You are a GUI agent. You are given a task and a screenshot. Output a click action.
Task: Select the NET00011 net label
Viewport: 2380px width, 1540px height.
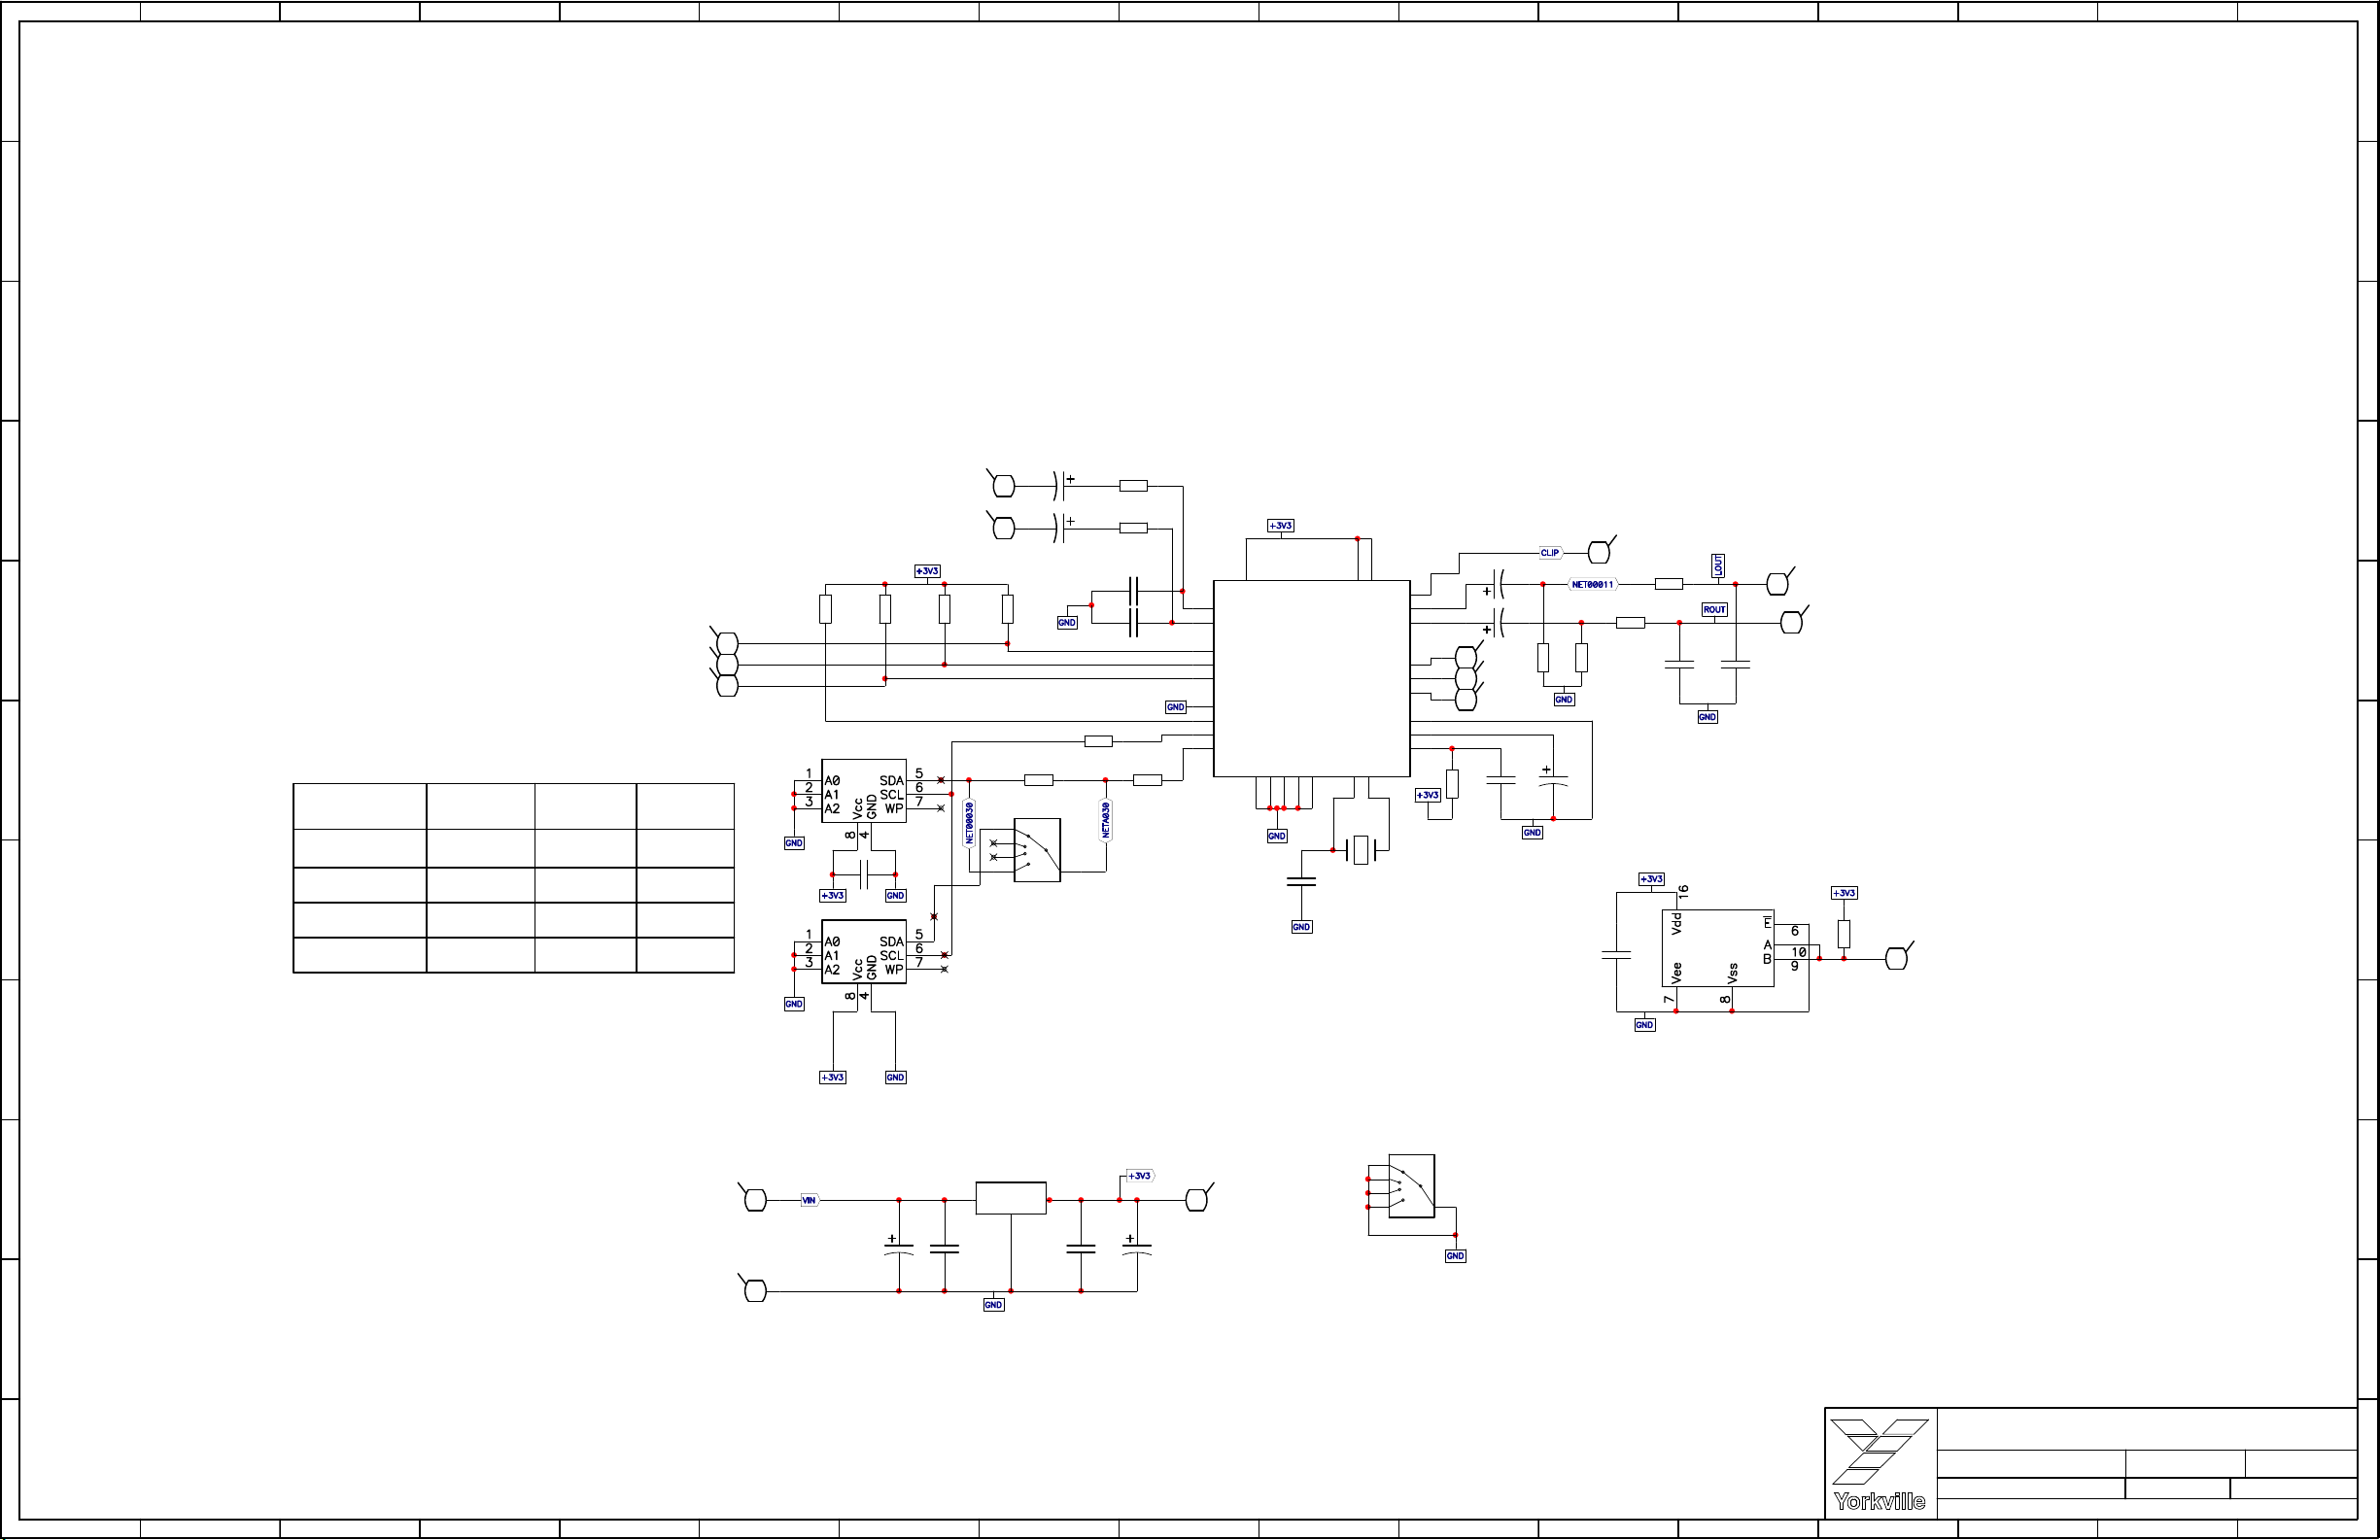coord(1593,585)
